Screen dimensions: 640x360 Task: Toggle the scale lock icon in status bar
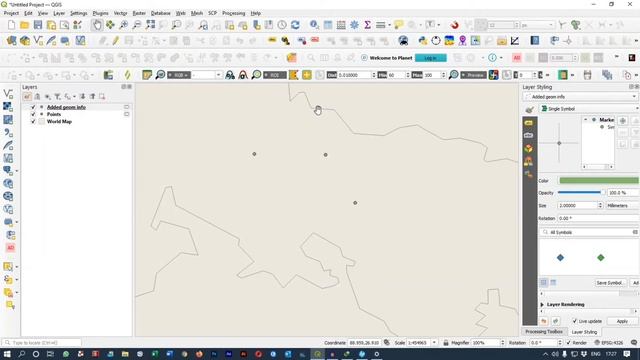coord(446,343)
